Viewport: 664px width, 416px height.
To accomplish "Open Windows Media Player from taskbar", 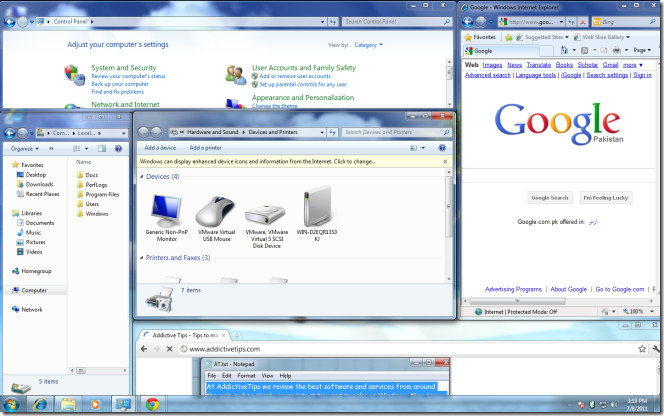I will (x=95, y=405).
